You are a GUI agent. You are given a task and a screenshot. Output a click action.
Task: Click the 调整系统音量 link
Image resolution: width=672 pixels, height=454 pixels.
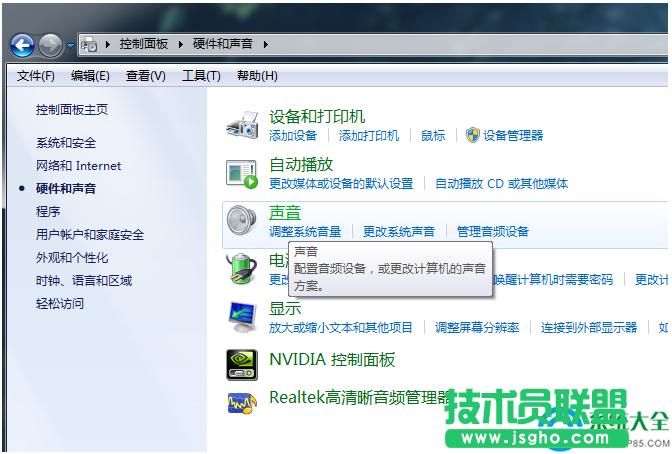(x=305, y=232)
